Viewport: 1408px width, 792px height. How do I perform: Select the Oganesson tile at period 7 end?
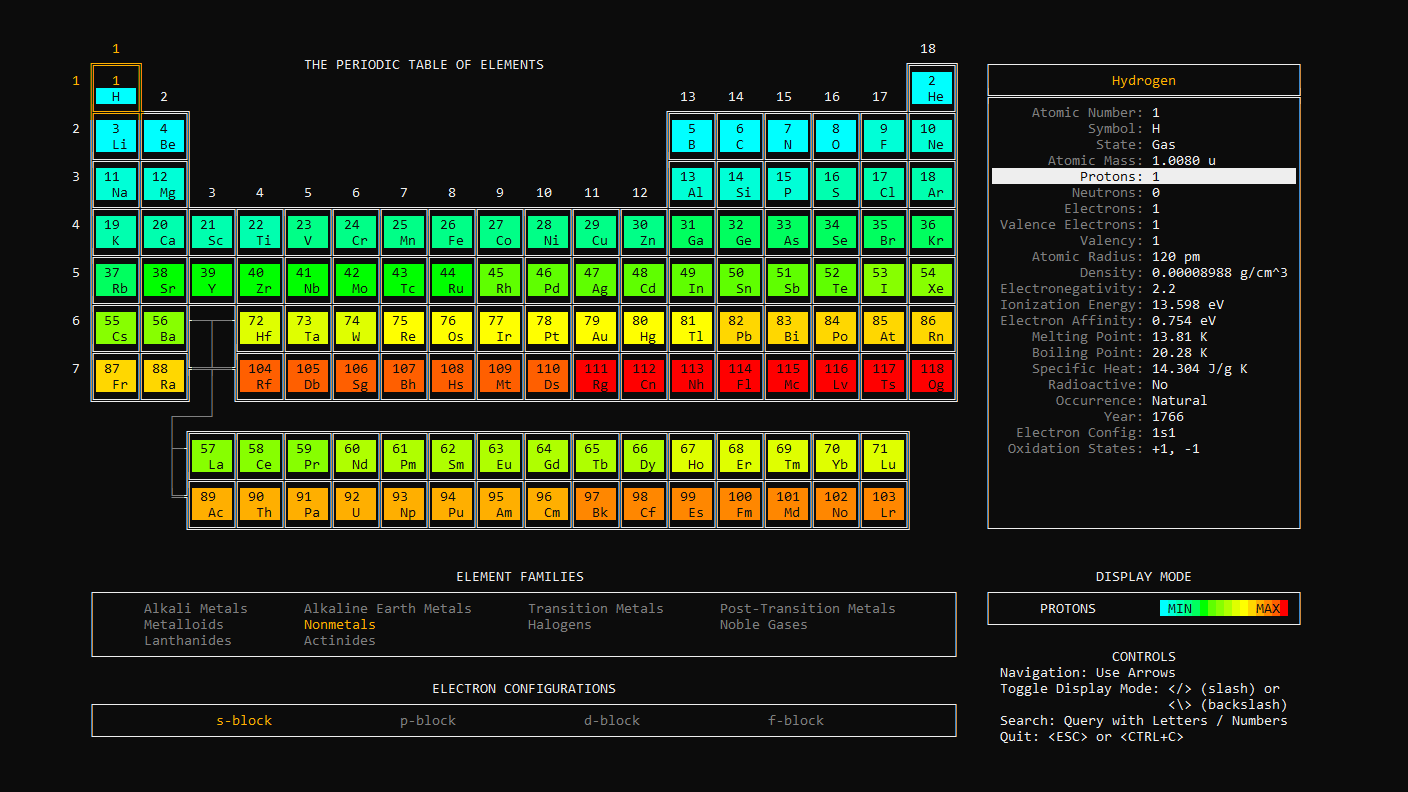pyautogui.click(x=932, y=376)
